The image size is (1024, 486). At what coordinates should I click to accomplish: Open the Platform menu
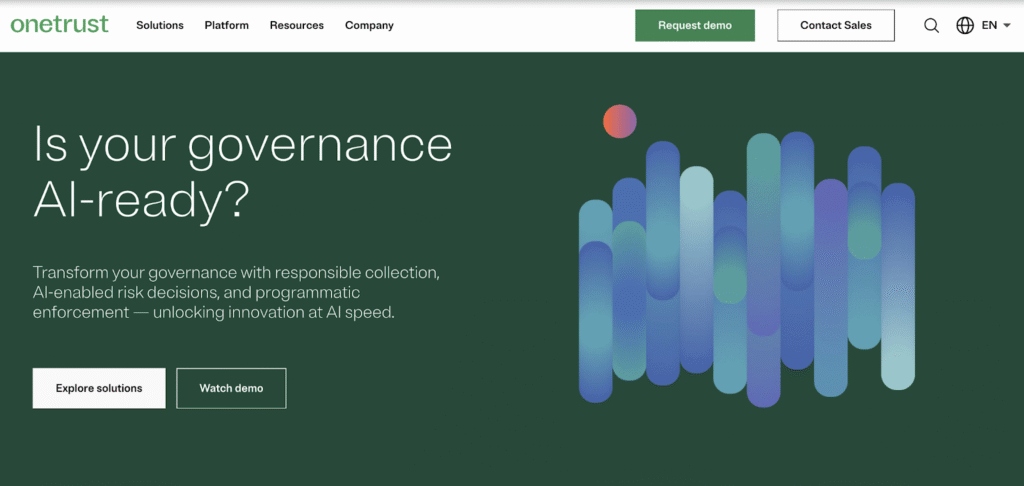pos(226,26)
